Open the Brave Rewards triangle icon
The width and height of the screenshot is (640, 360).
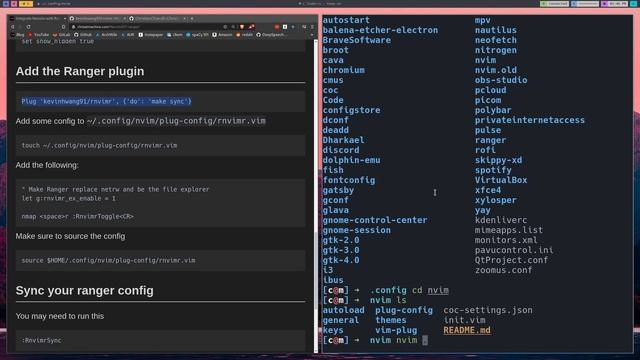coord(251,27)
